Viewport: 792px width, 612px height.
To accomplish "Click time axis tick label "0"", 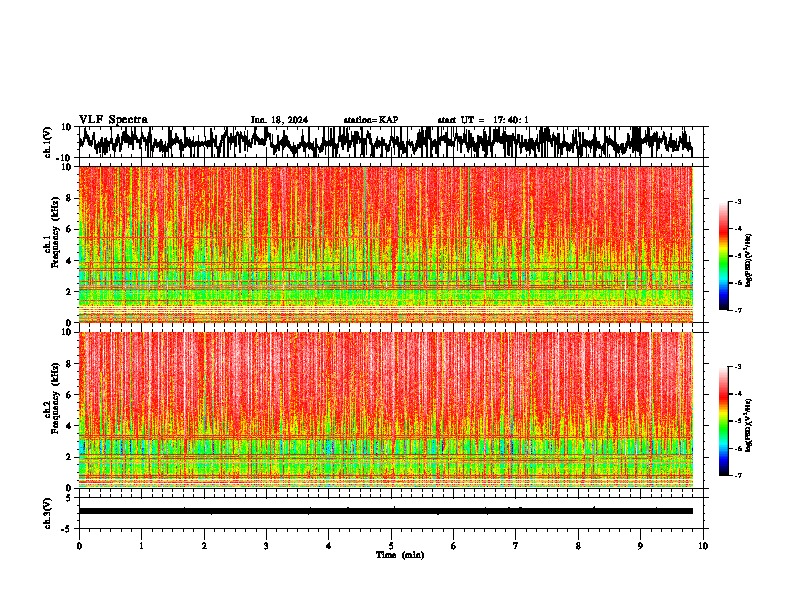I will pos(79,546).
